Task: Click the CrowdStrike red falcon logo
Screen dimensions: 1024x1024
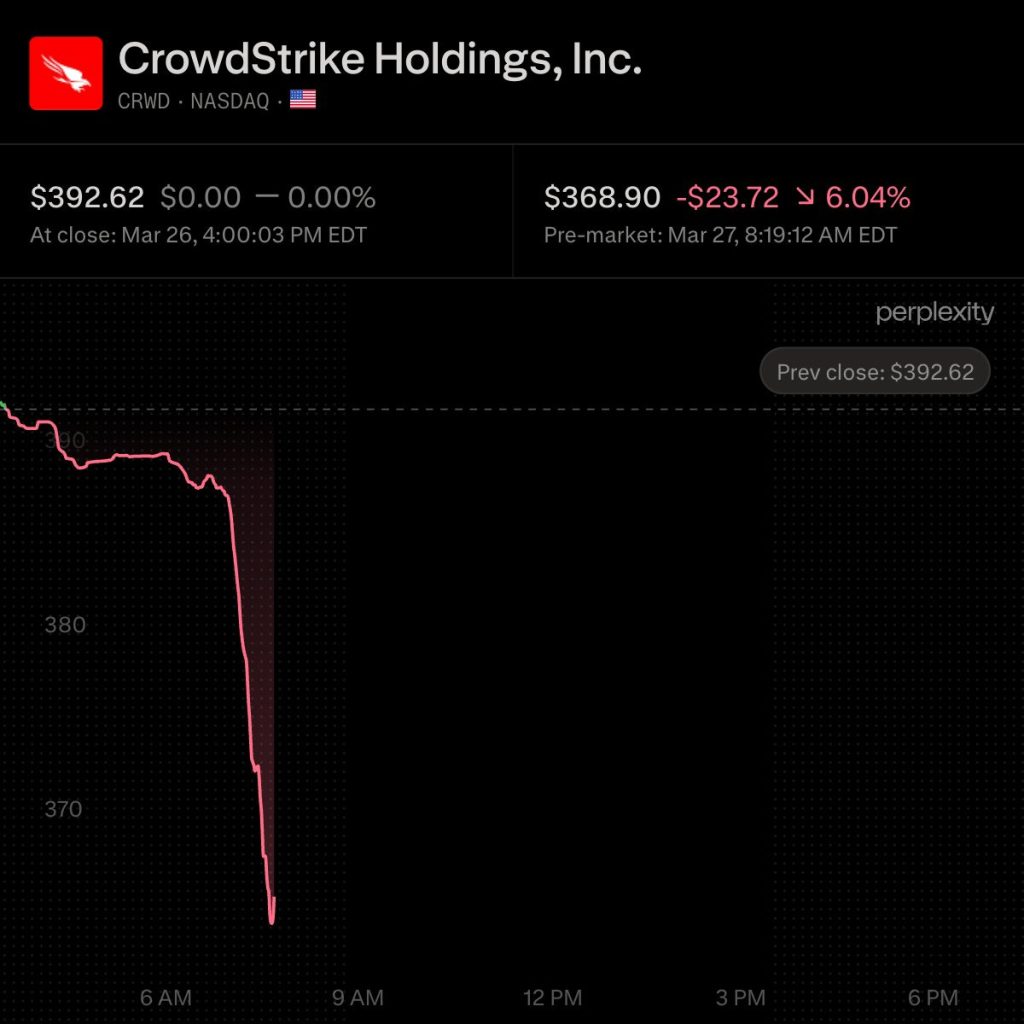Action: [x=66, y=73]
